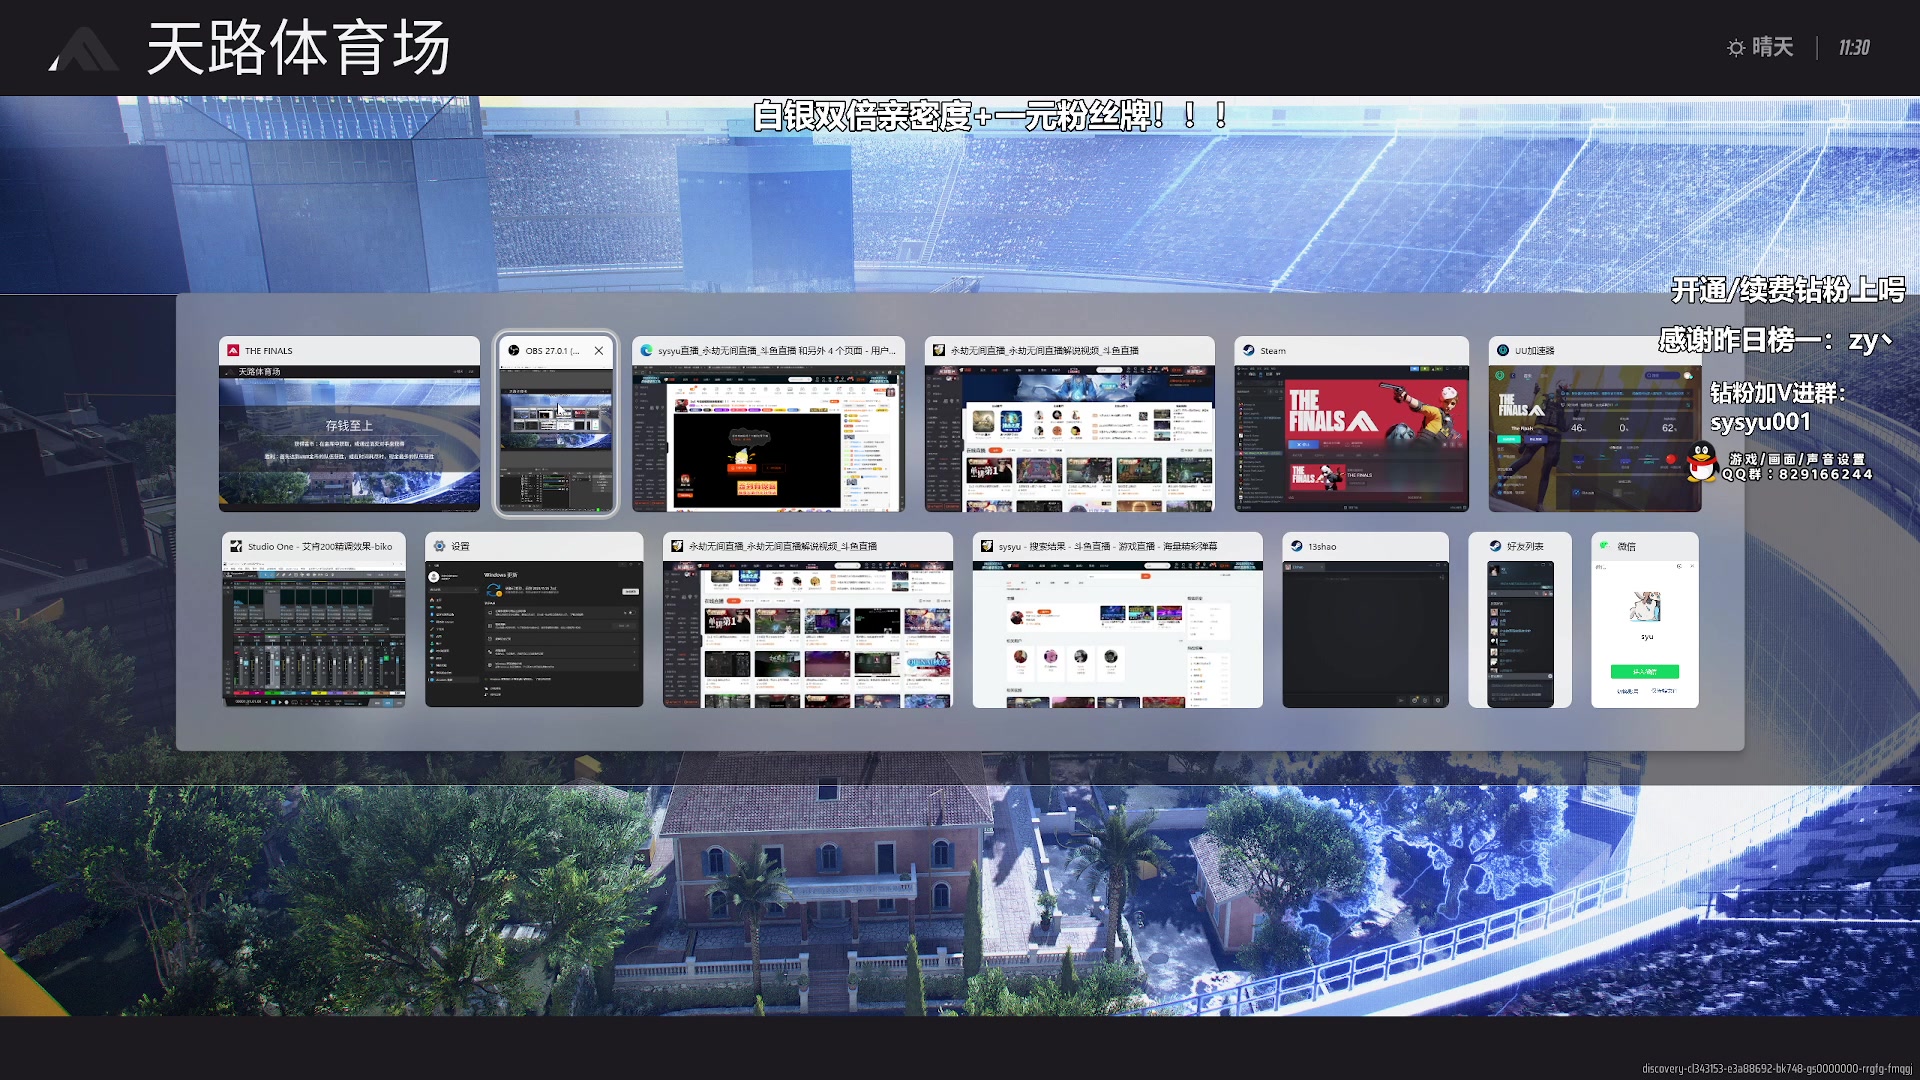This screenshot has width=1920, height=1080.
Task: Open the 13shao chat window thumbnail
Action: coord(1365,634)
